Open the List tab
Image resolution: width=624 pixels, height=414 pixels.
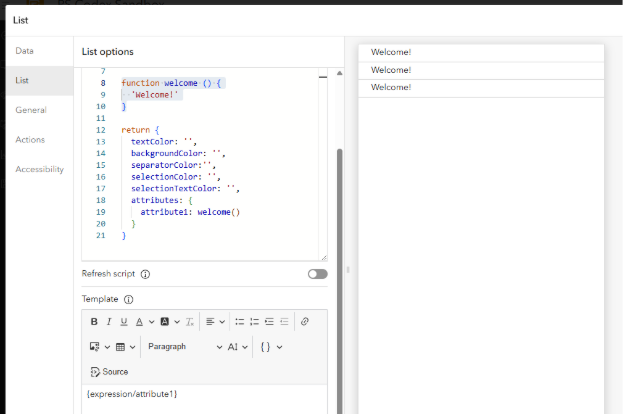tap(39, 80)
